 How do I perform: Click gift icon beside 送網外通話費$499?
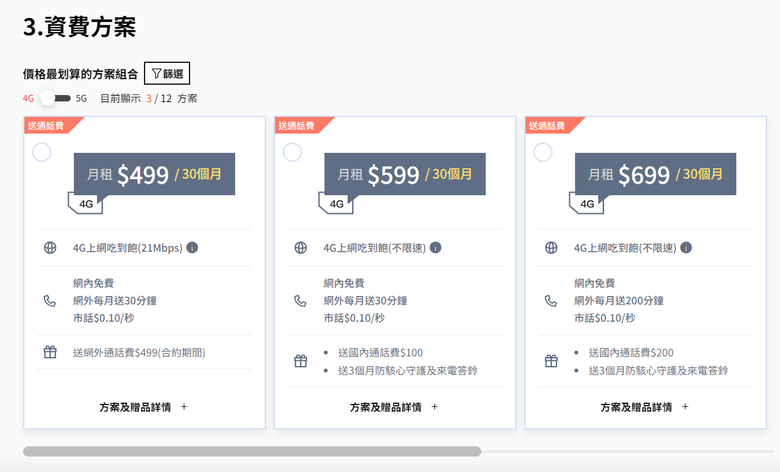pos(50,352)
